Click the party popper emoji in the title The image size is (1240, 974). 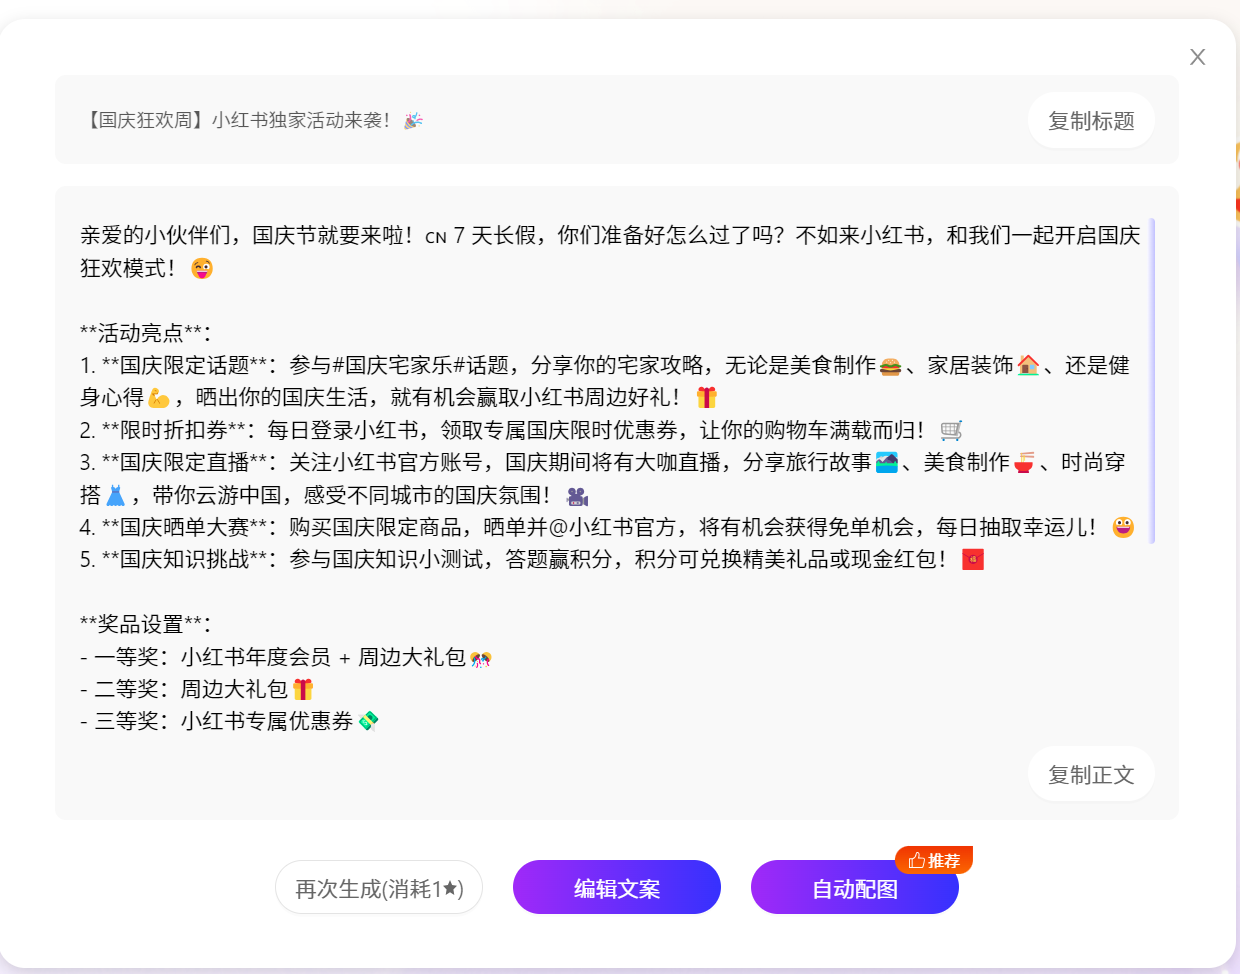(x=413, y=121)
